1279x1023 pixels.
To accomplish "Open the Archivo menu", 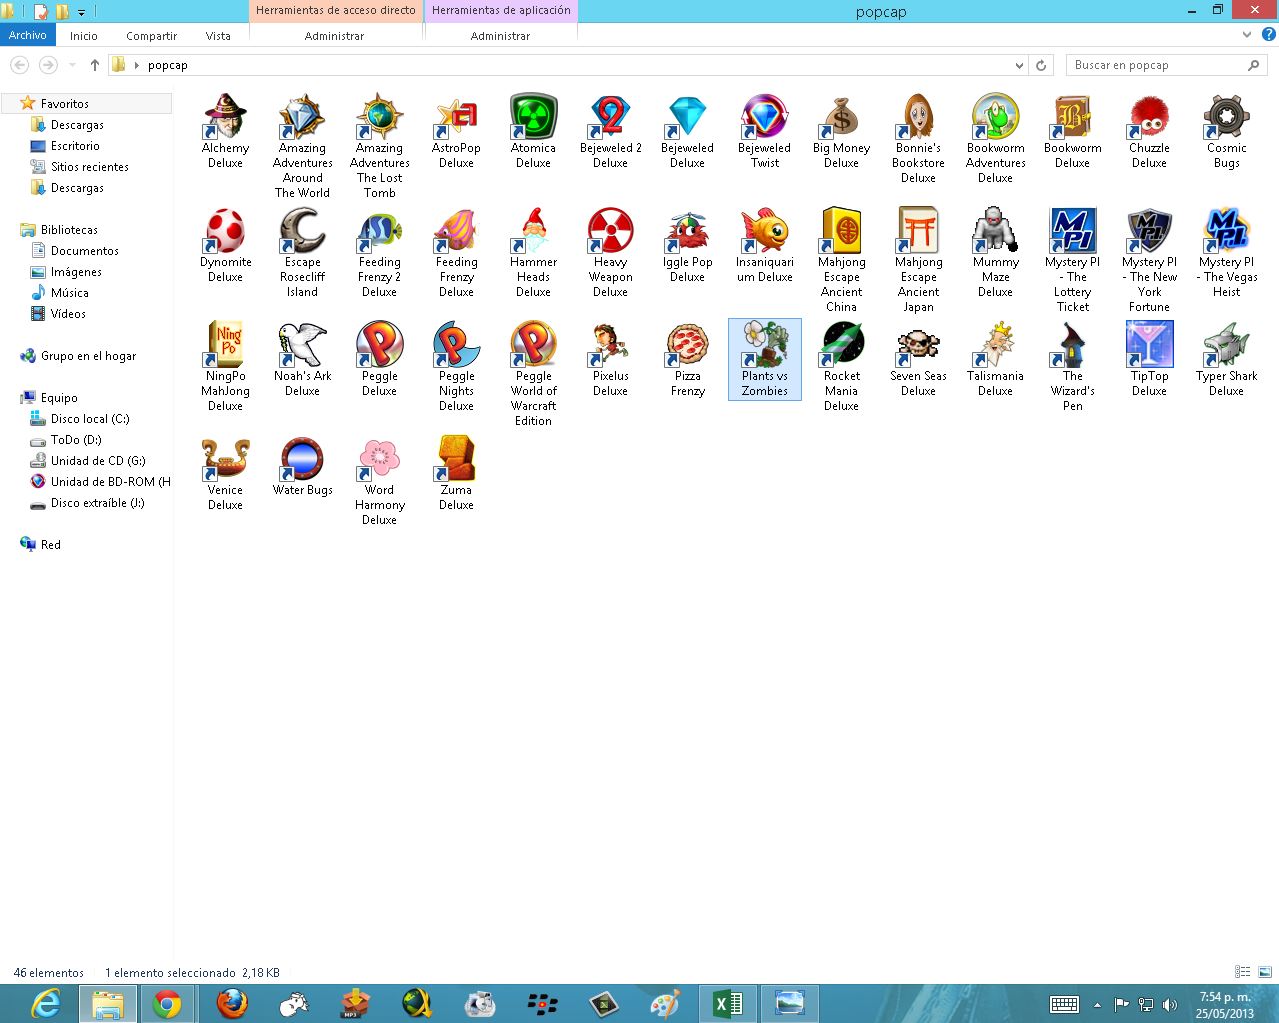I will click(27, 35).
